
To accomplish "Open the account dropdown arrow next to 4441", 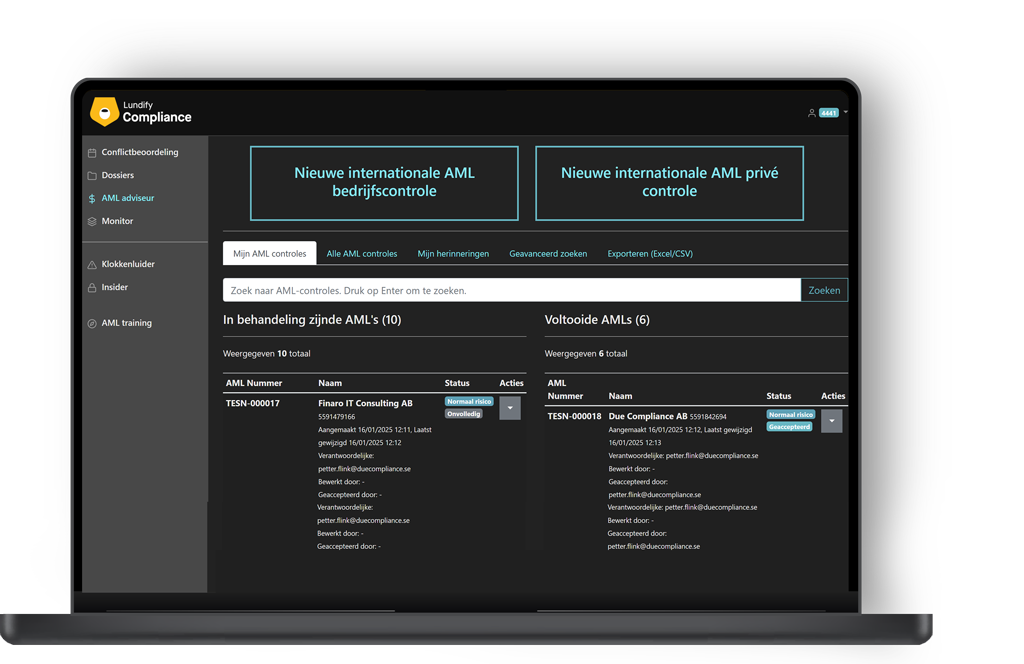I will tap(843, 112).
